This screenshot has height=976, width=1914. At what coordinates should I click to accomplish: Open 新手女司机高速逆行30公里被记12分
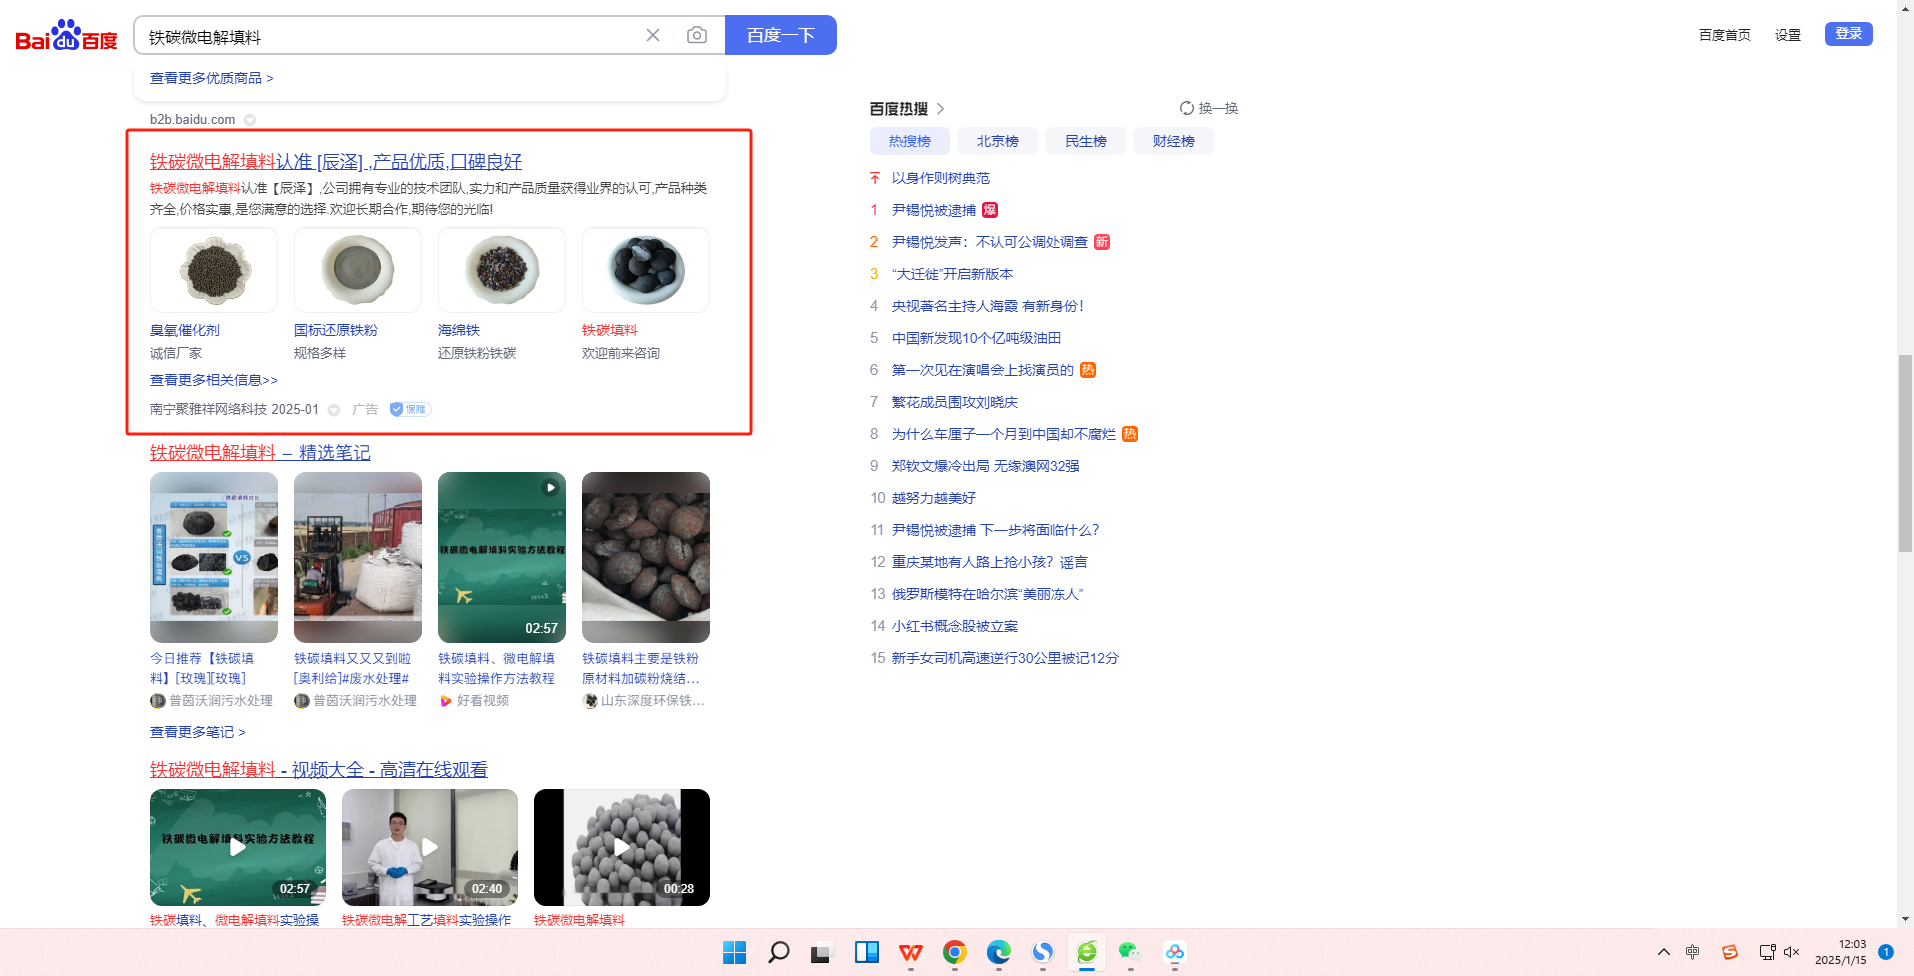click(1005, 658)
